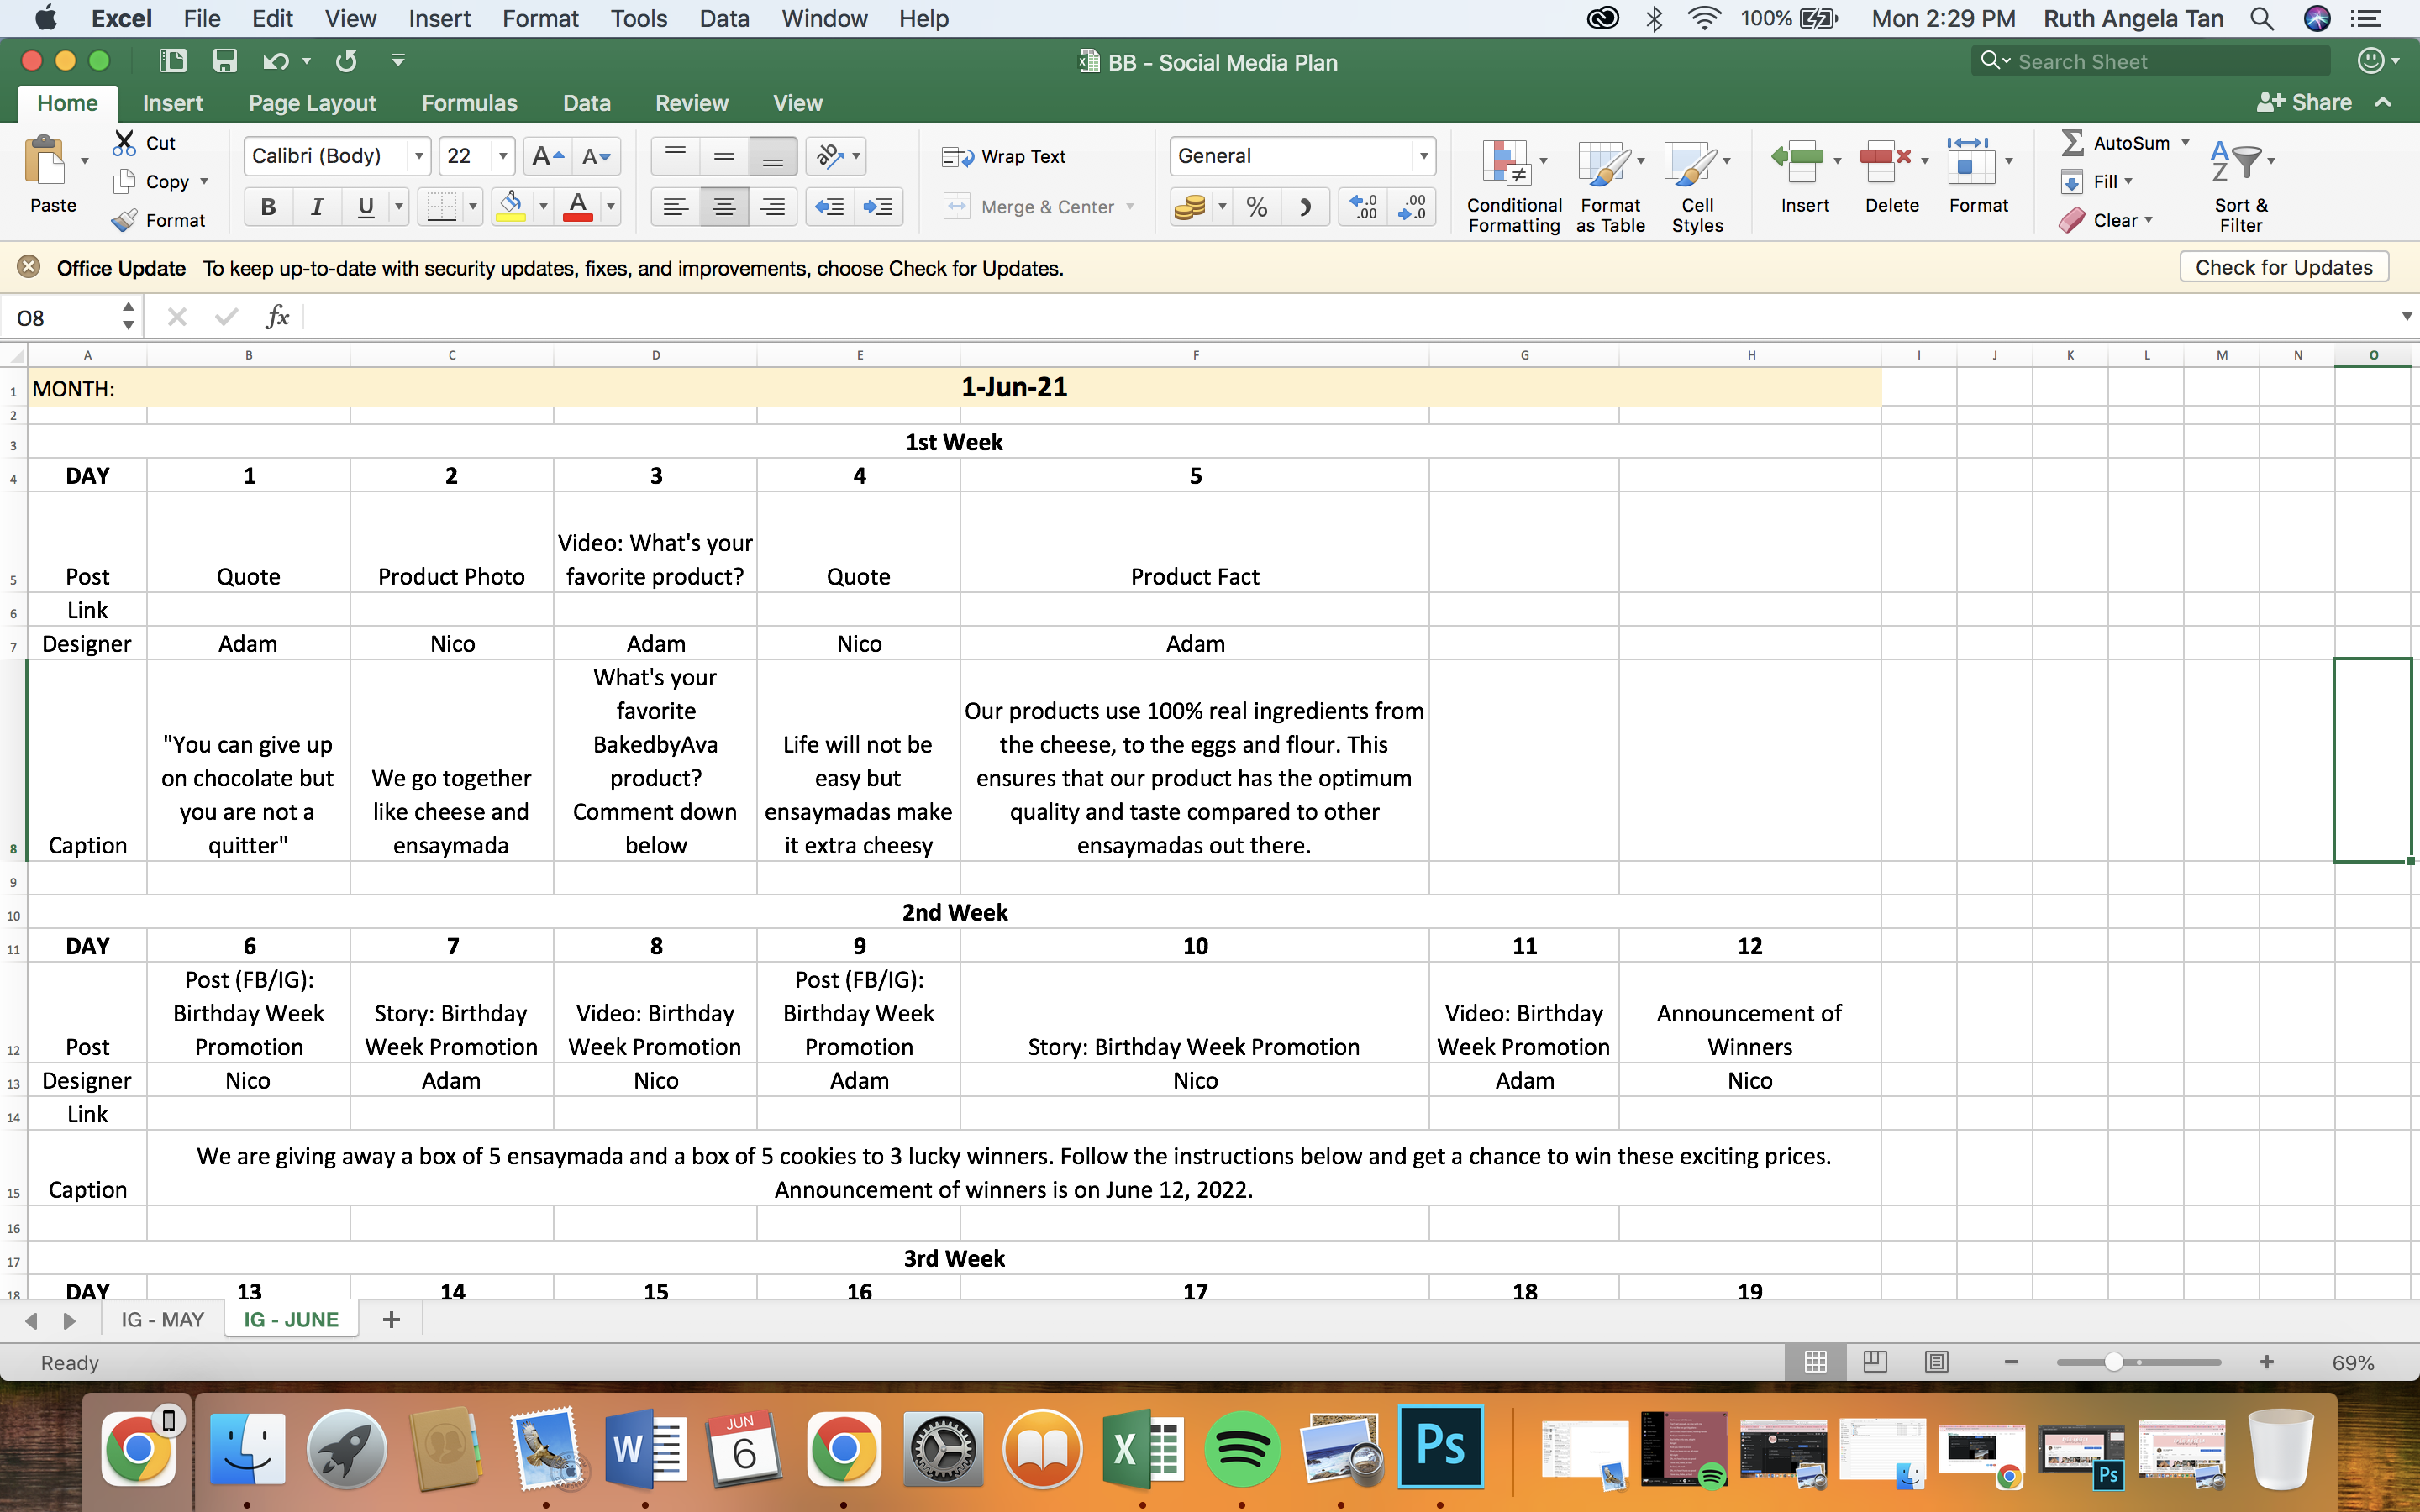Toggle top vertical alignment
This screenshot has width=2420, height=1512.
click(675, 156)
